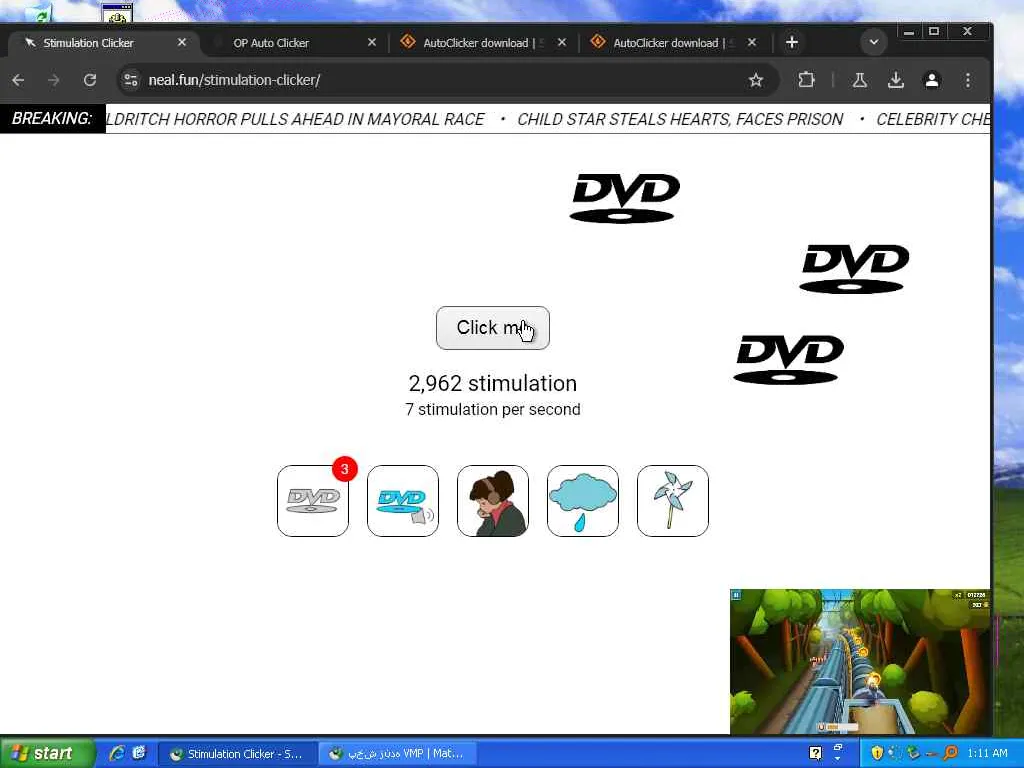Click the '2,962 stimulation' counter text
The width and height of the screenshot is (1024, 768).
[x=493, y=383]
